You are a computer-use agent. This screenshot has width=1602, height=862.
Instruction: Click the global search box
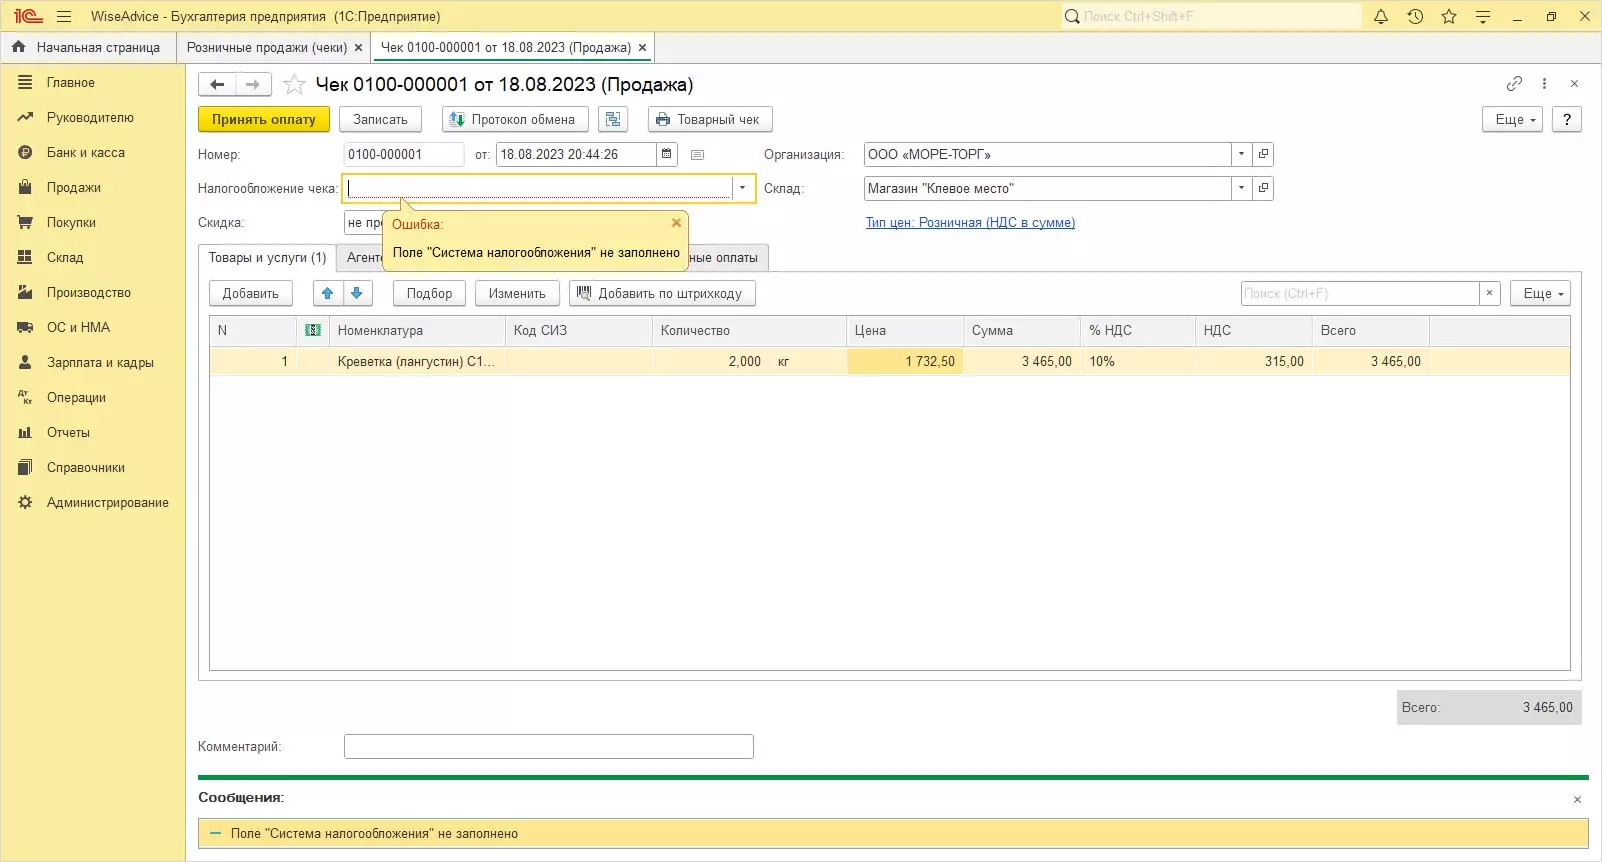(1211, 16)
